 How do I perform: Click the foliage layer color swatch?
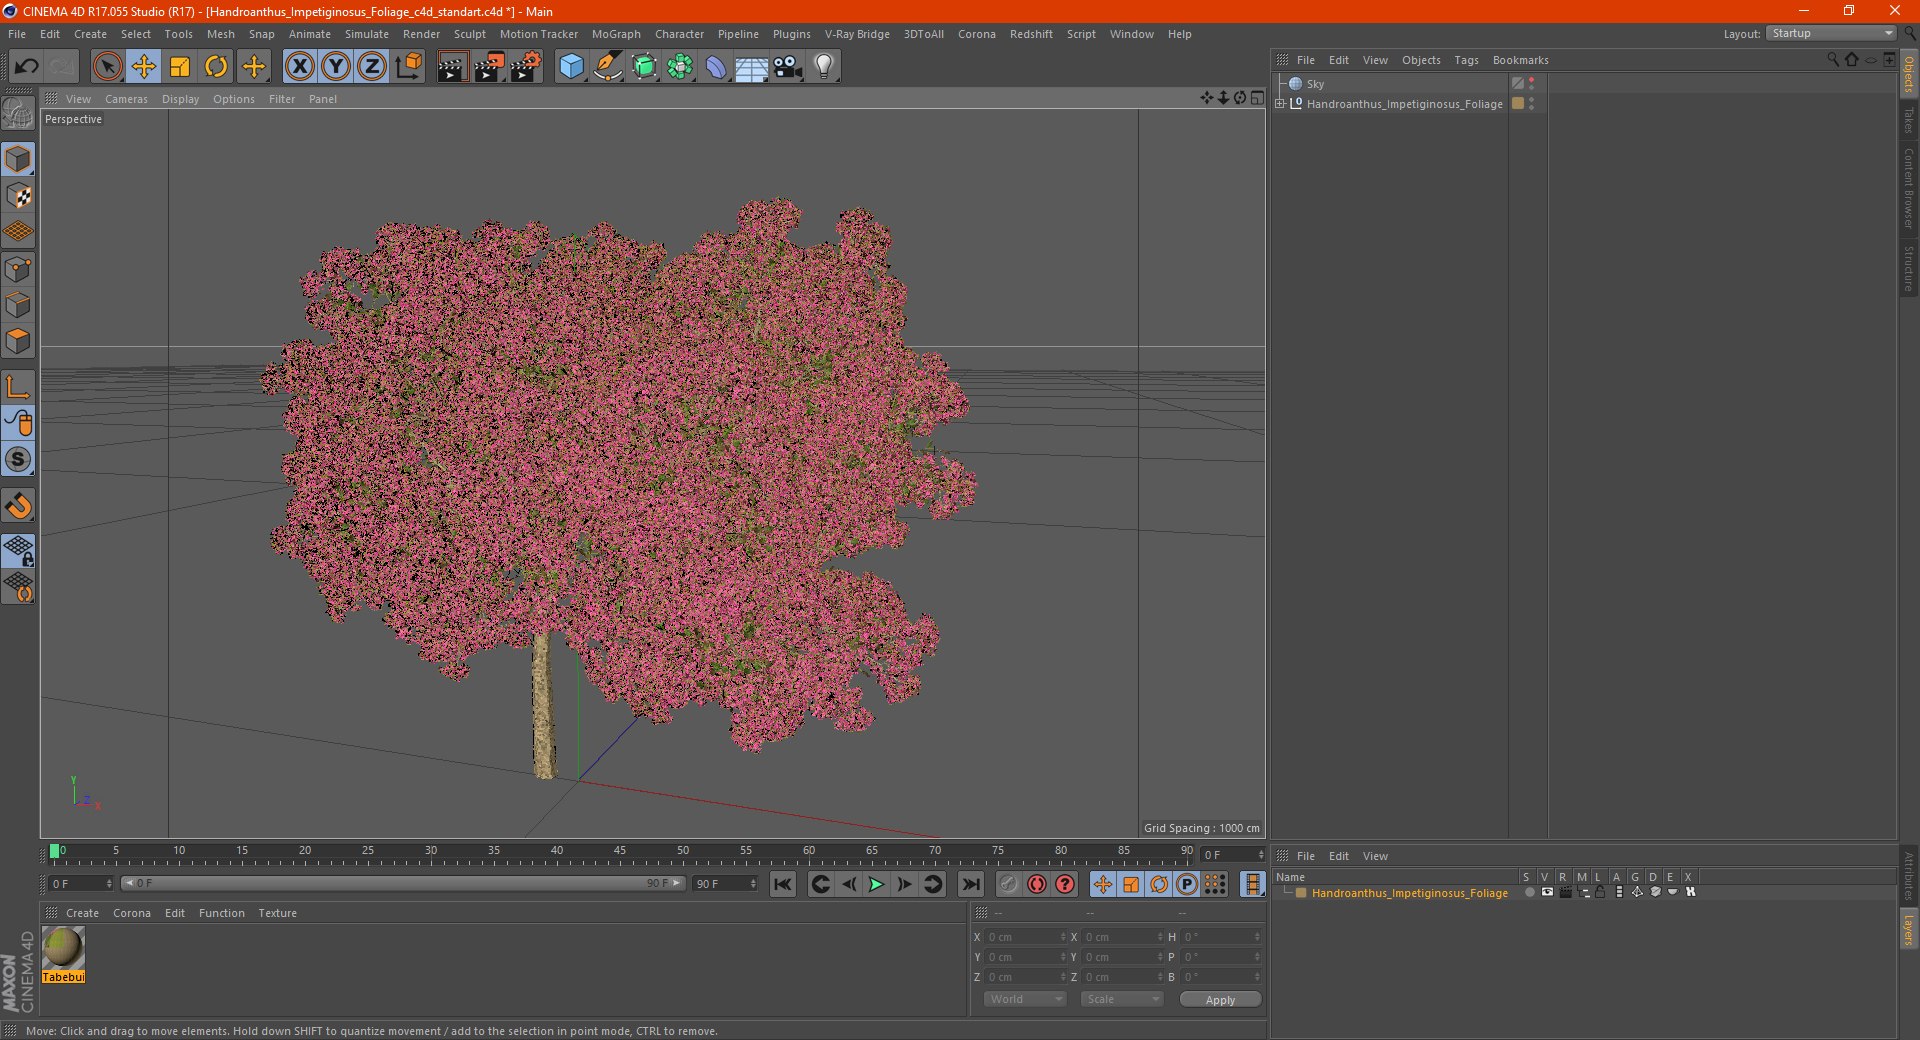pos(1301,893)
